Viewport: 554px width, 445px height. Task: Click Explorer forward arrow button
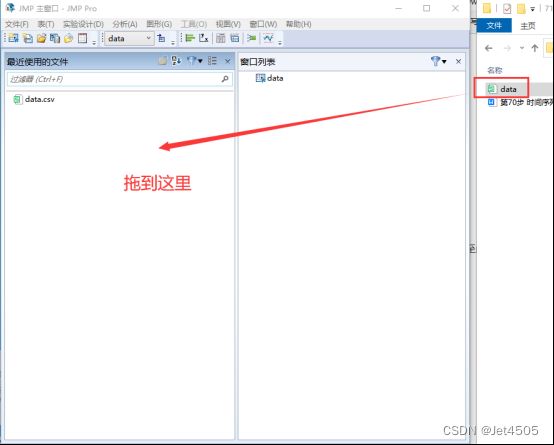click(507, 48)
